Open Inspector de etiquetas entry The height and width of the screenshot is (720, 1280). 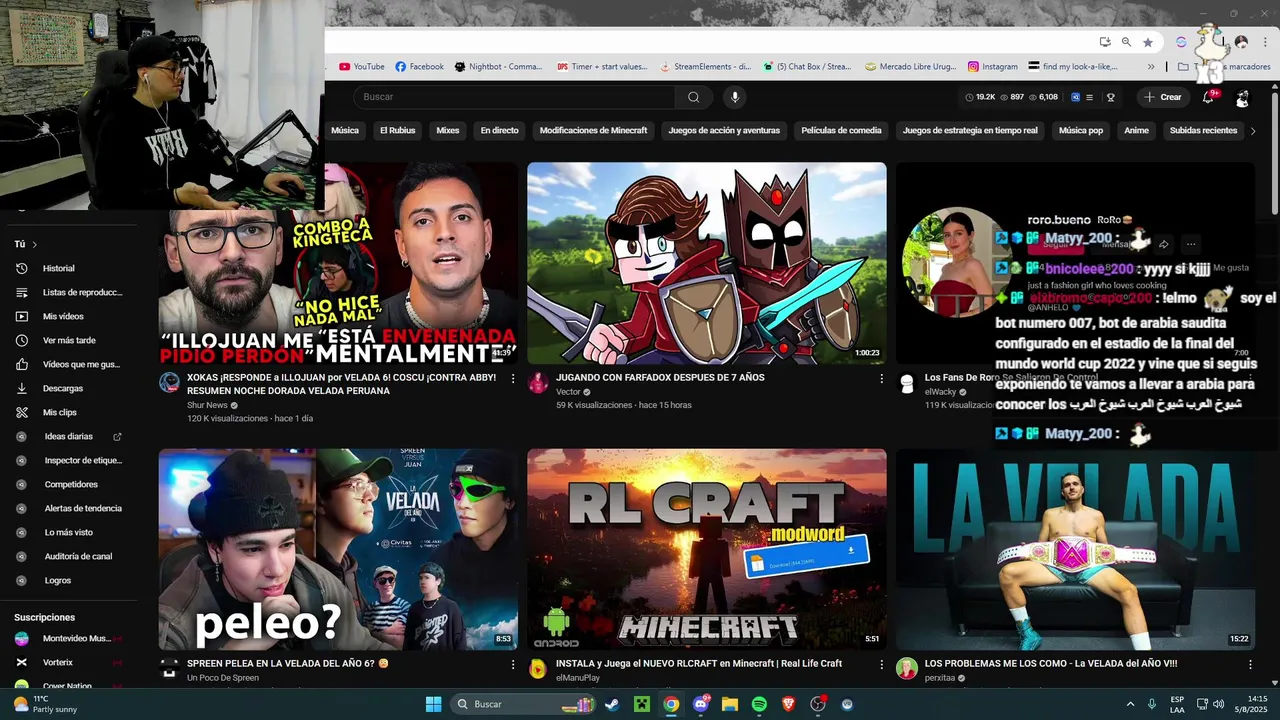tap(70, 460)
